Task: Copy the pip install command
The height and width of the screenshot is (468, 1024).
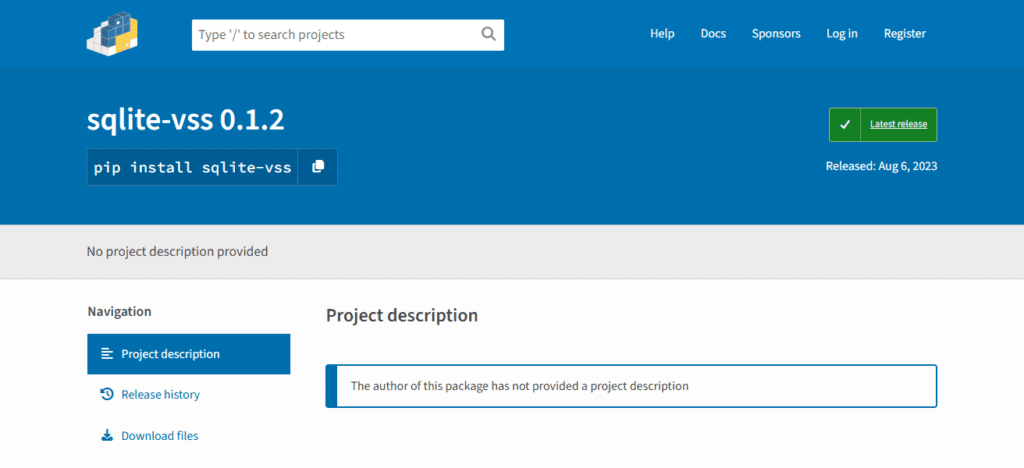Action: coord(318,167)
